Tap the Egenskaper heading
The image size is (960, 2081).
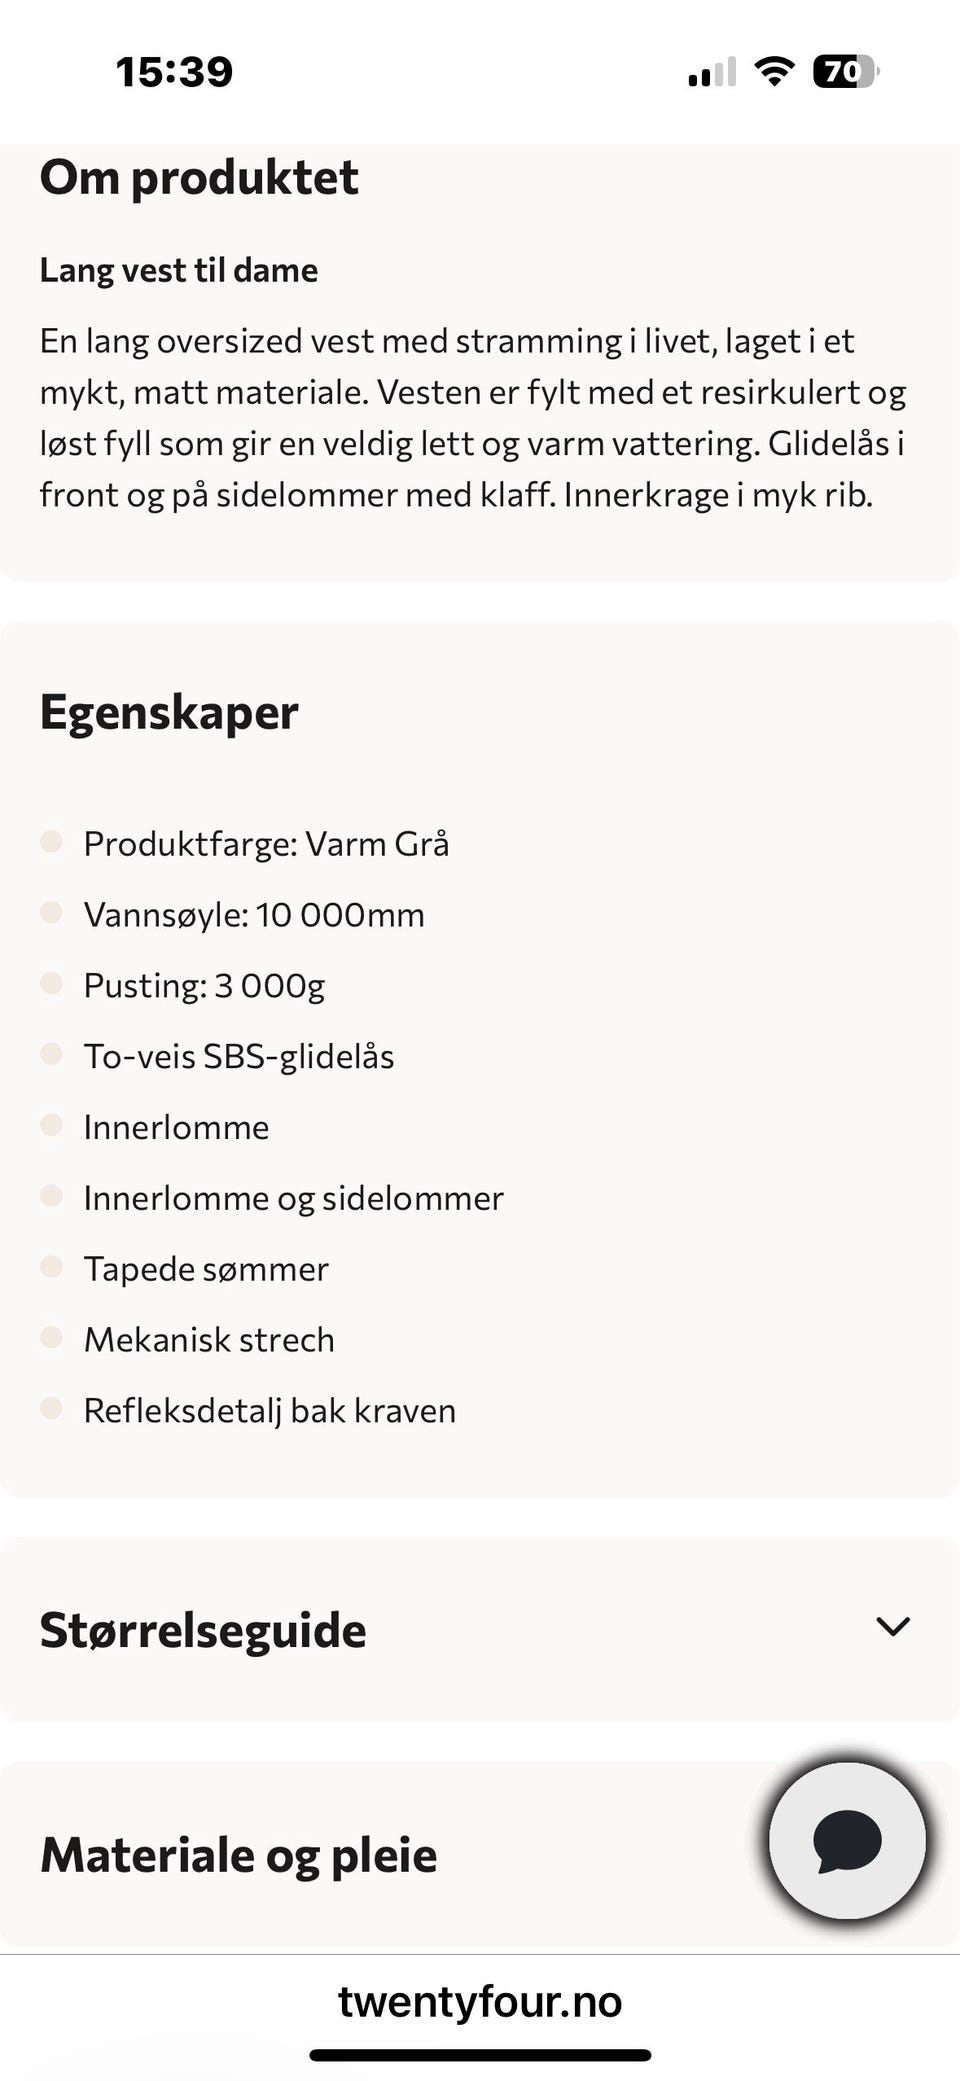point(169,713)
